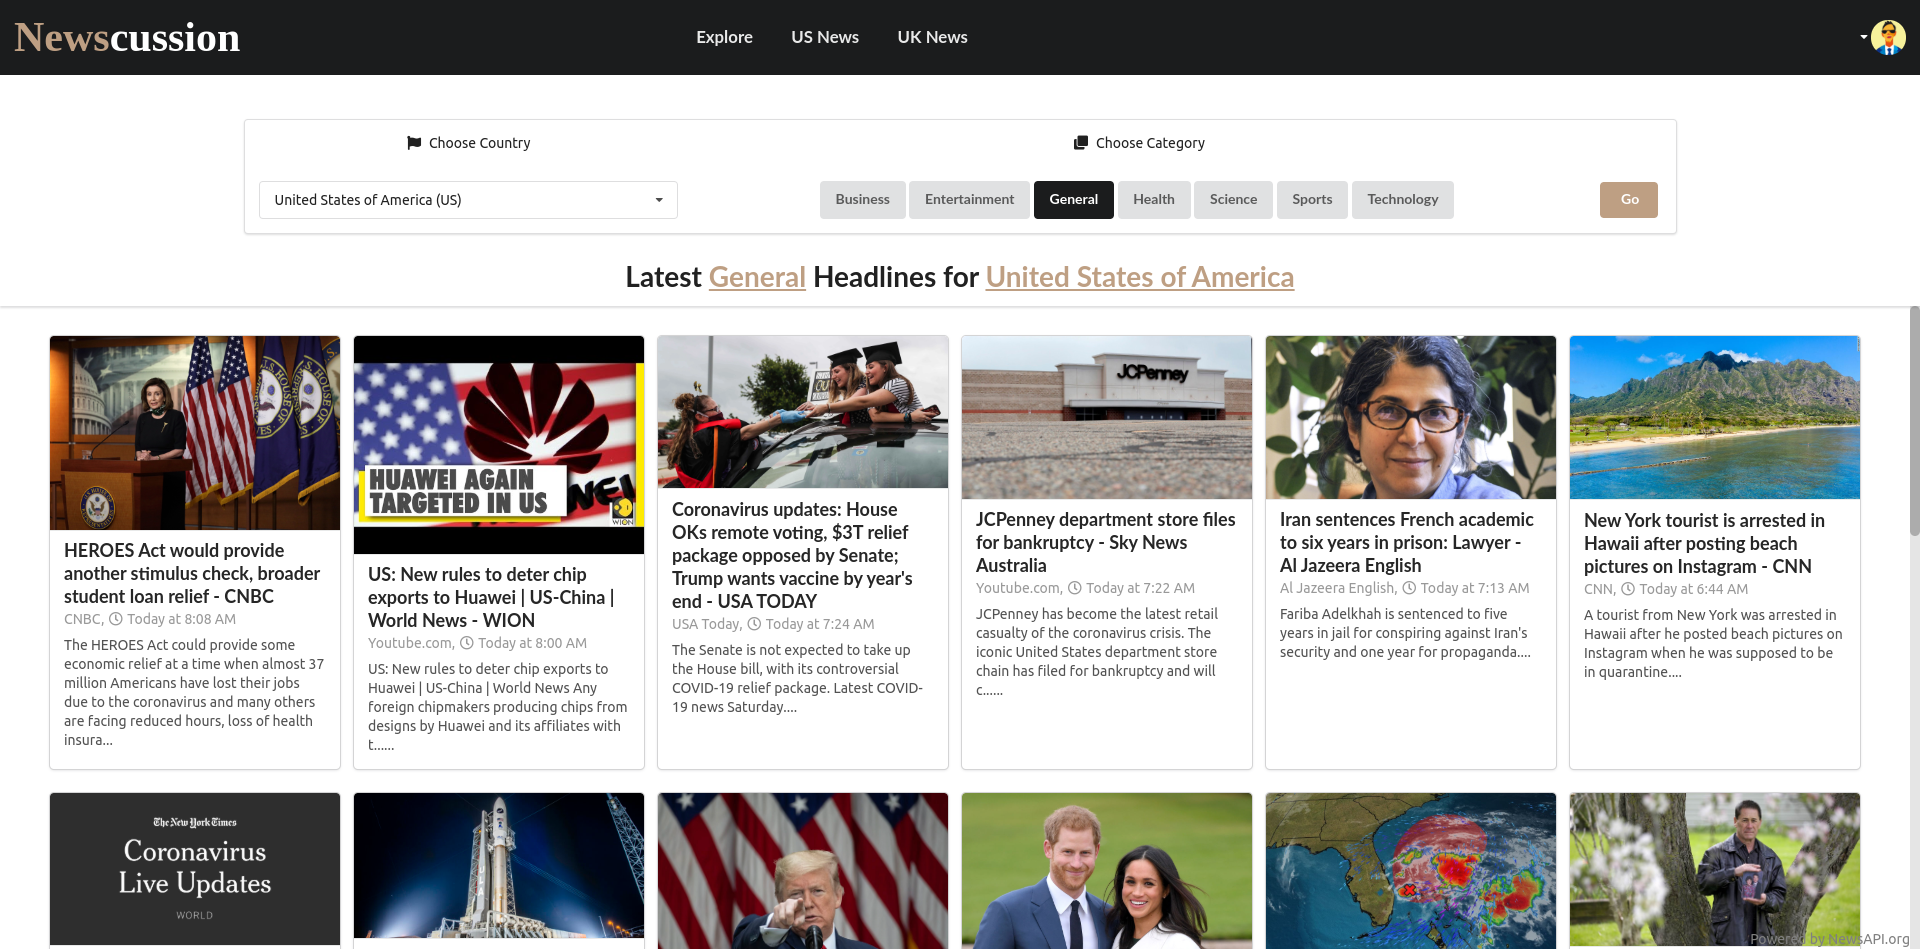Click the portrait thumbnail on the Iran article
1920x949 pixels.
[x=1411, y=417]
